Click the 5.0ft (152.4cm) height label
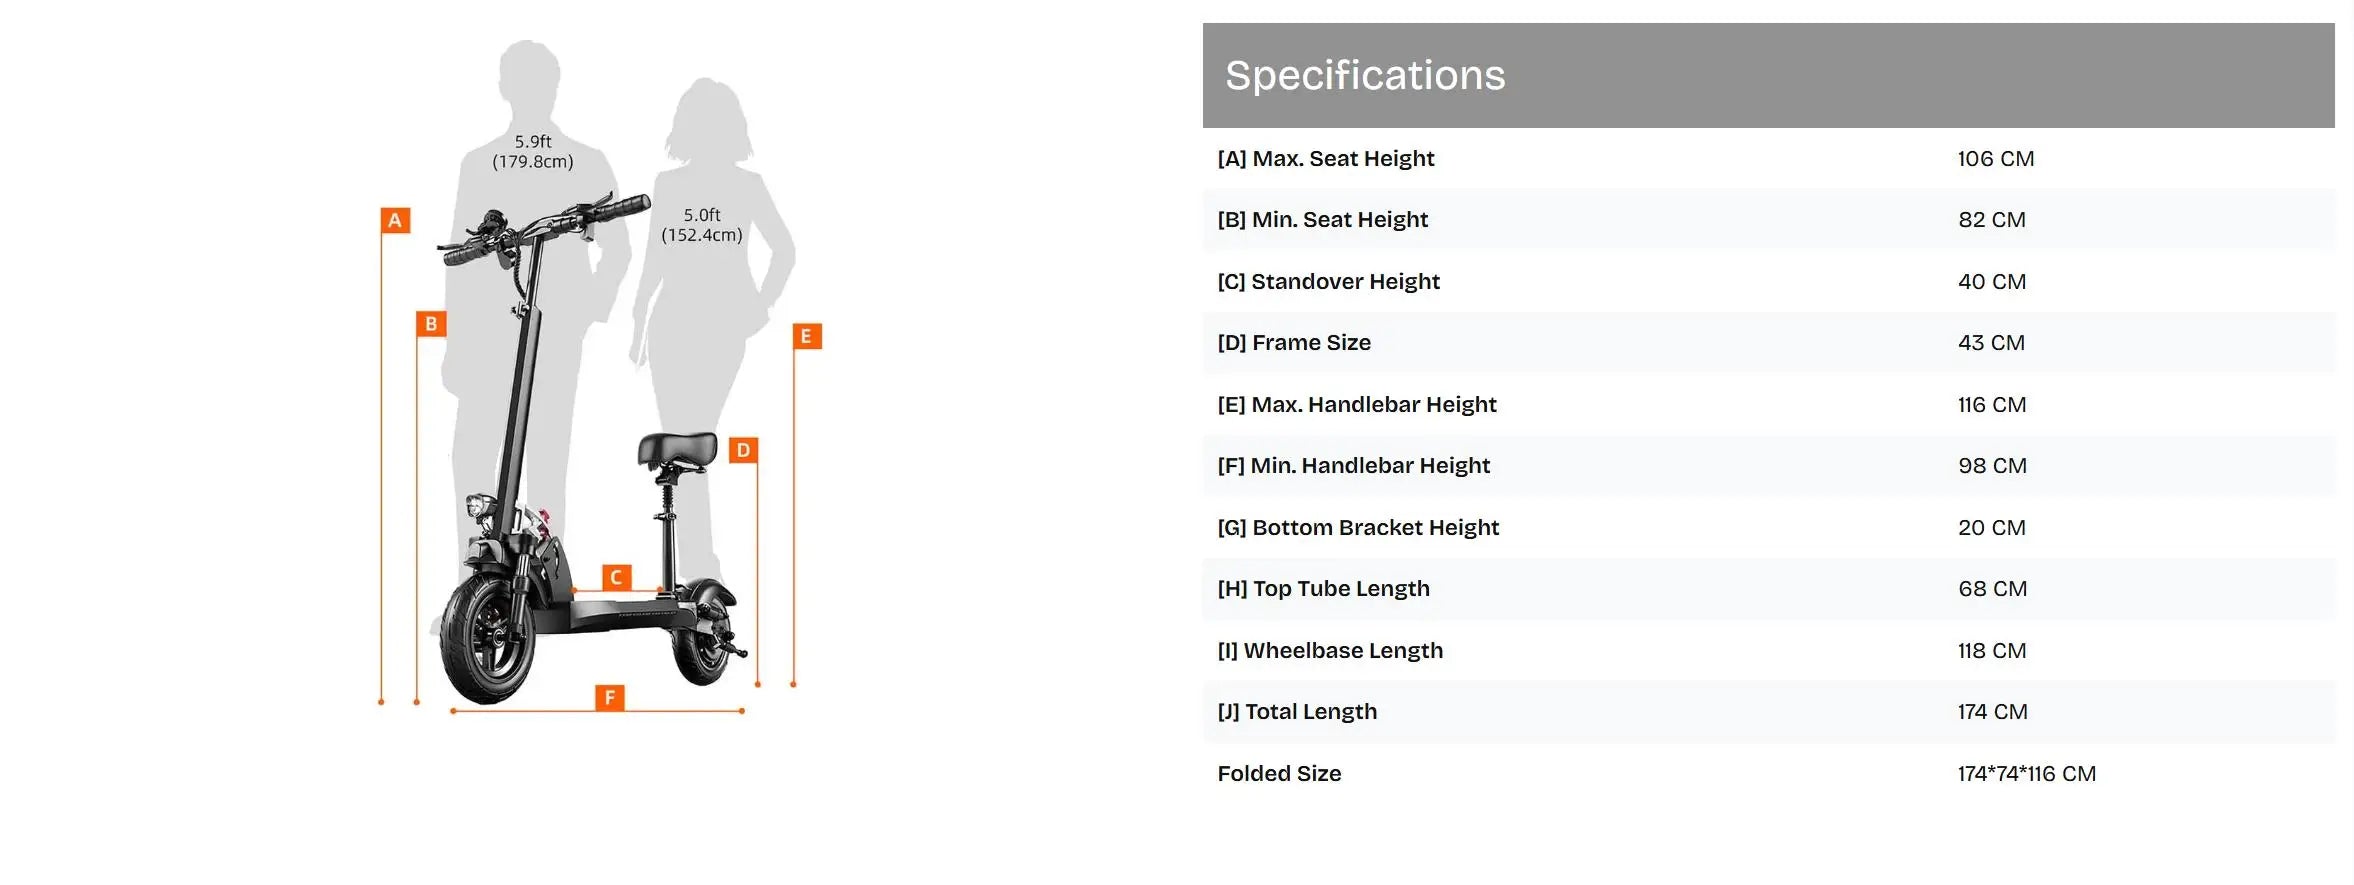 click(x=702, y=225)
